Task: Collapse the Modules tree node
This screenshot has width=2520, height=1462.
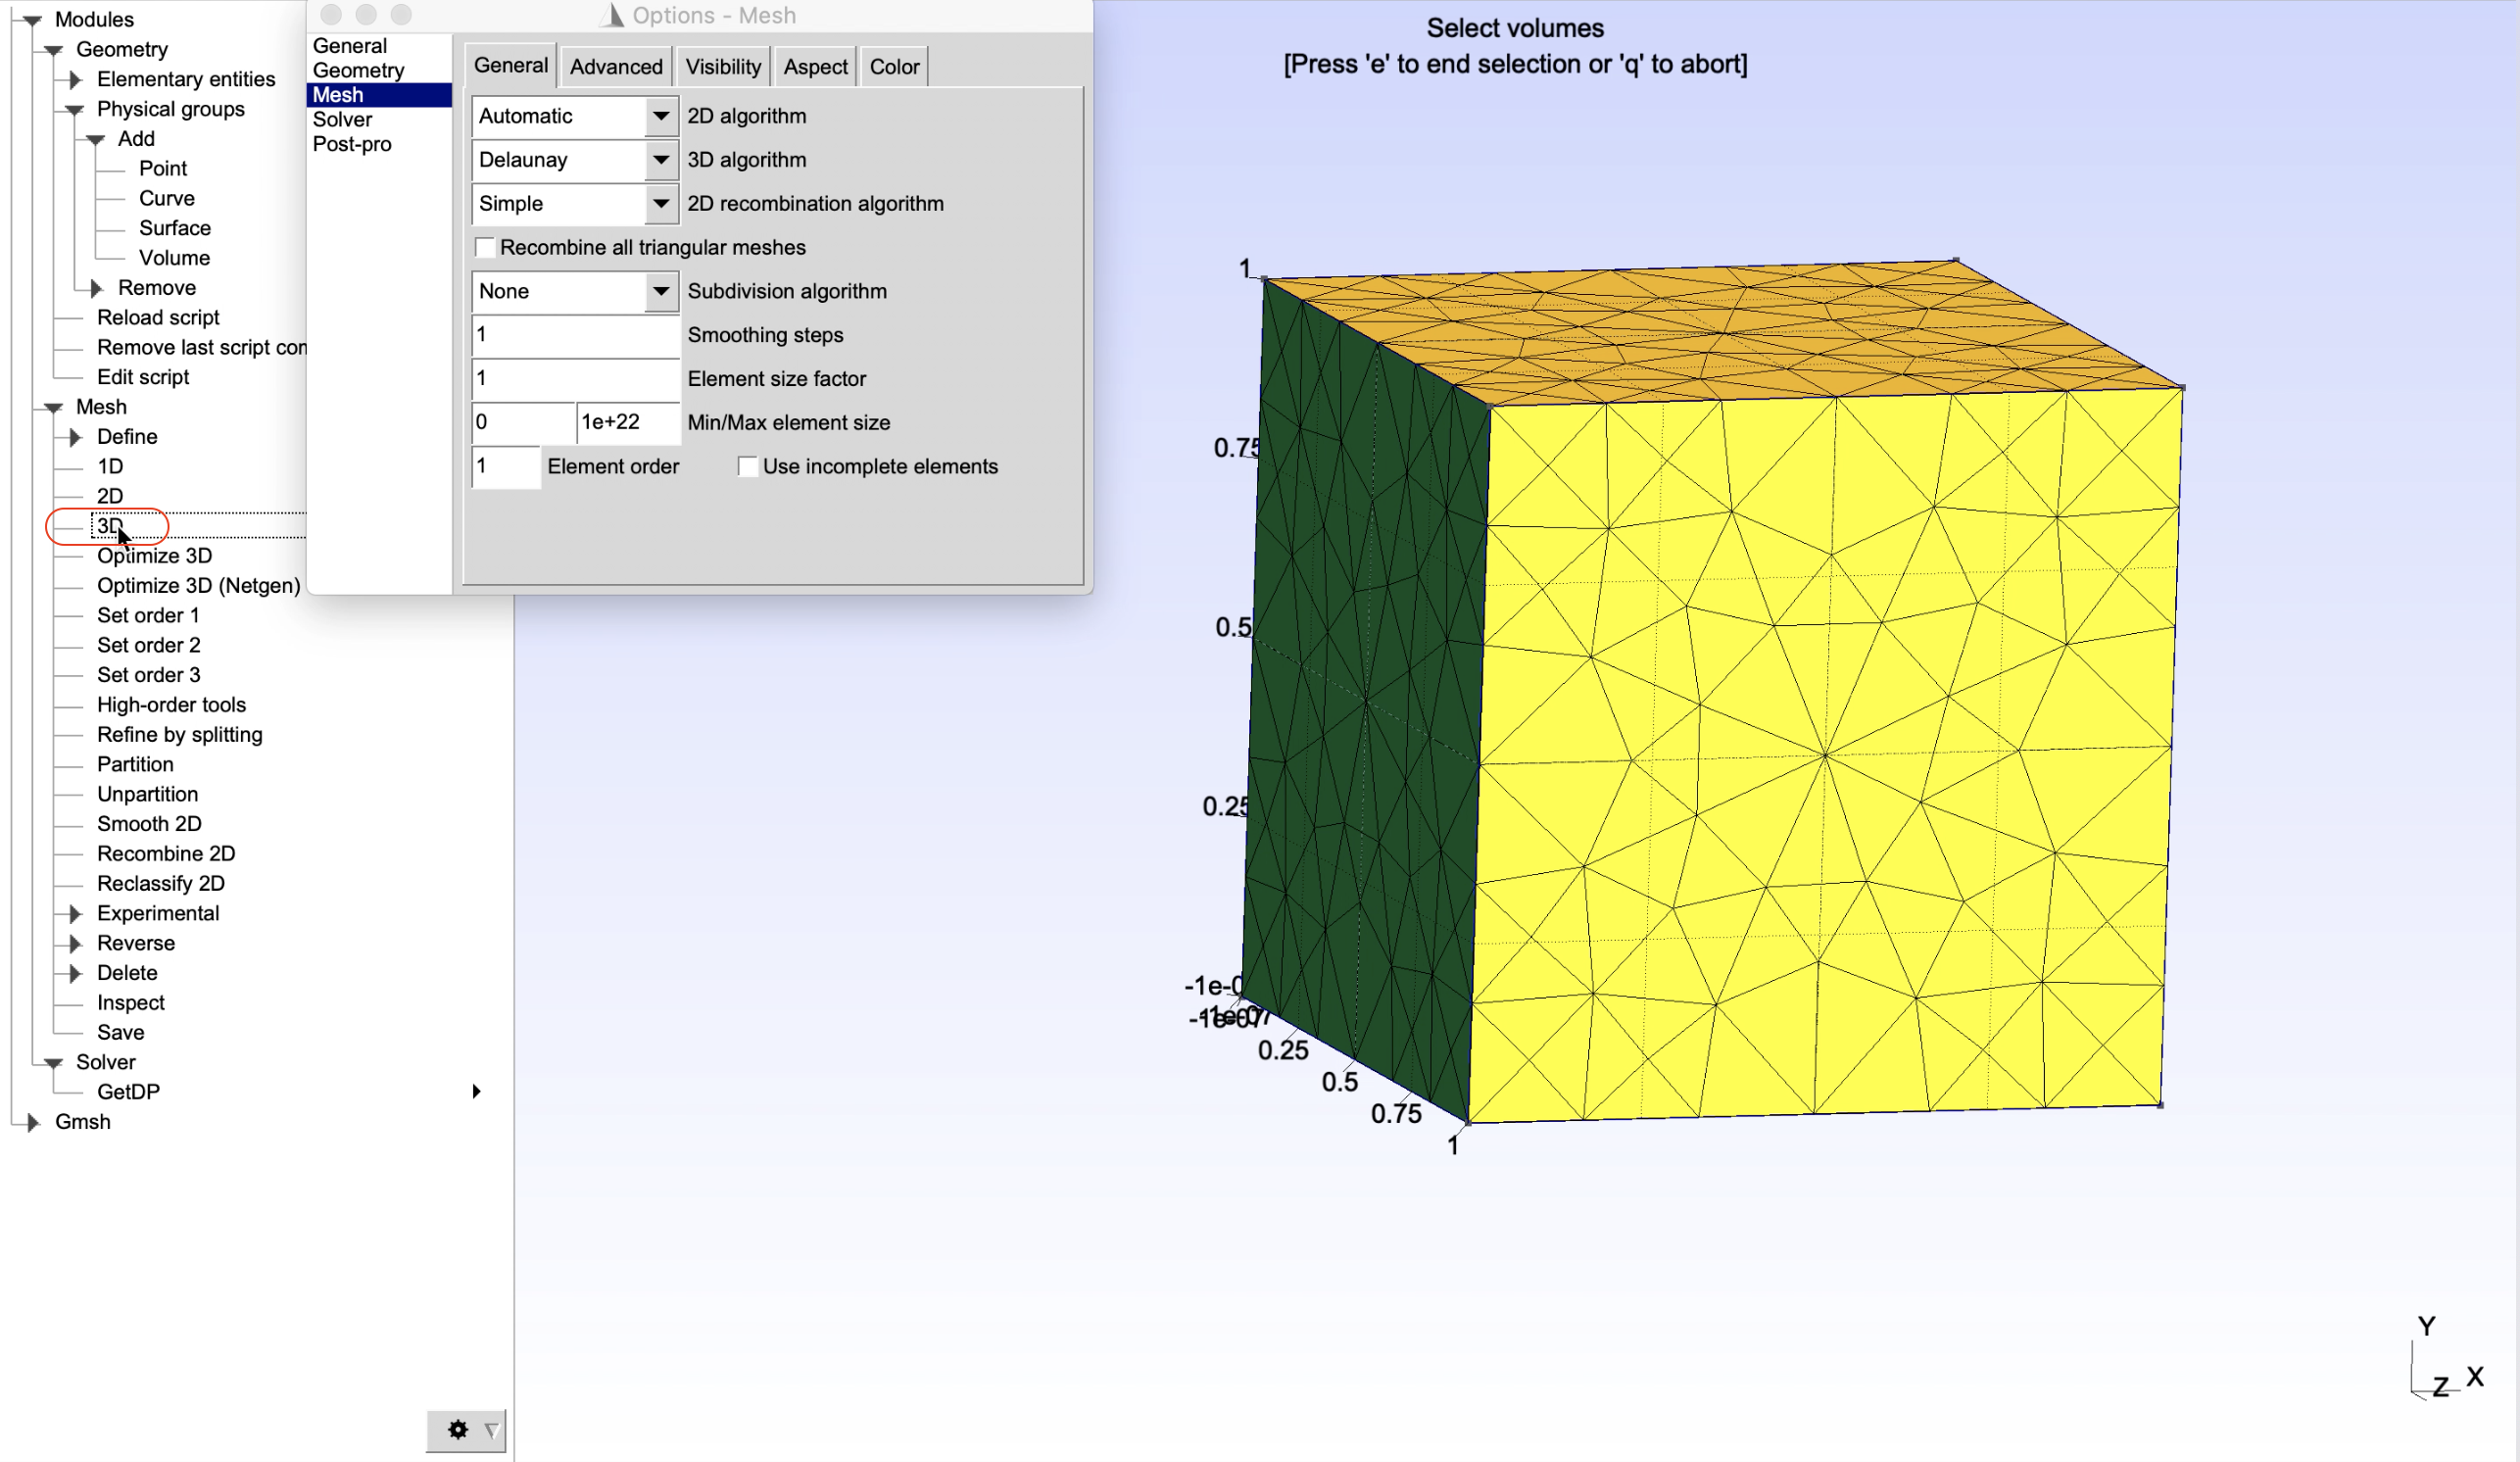Action: [33, 19]
